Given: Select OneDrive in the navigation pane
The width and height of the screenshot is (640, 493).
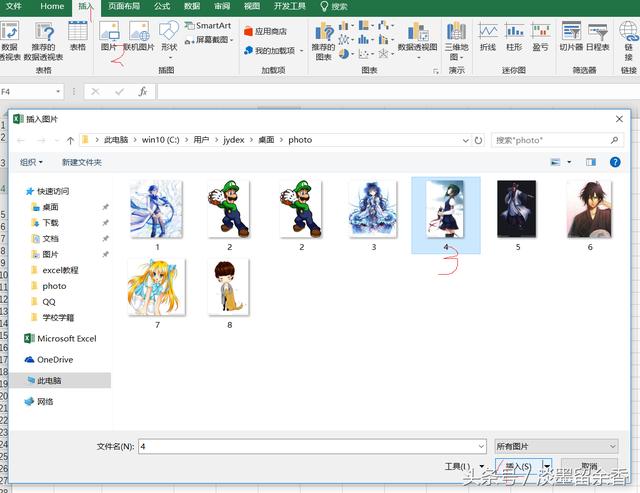Looking at the screenshot, I should [55, 359].
